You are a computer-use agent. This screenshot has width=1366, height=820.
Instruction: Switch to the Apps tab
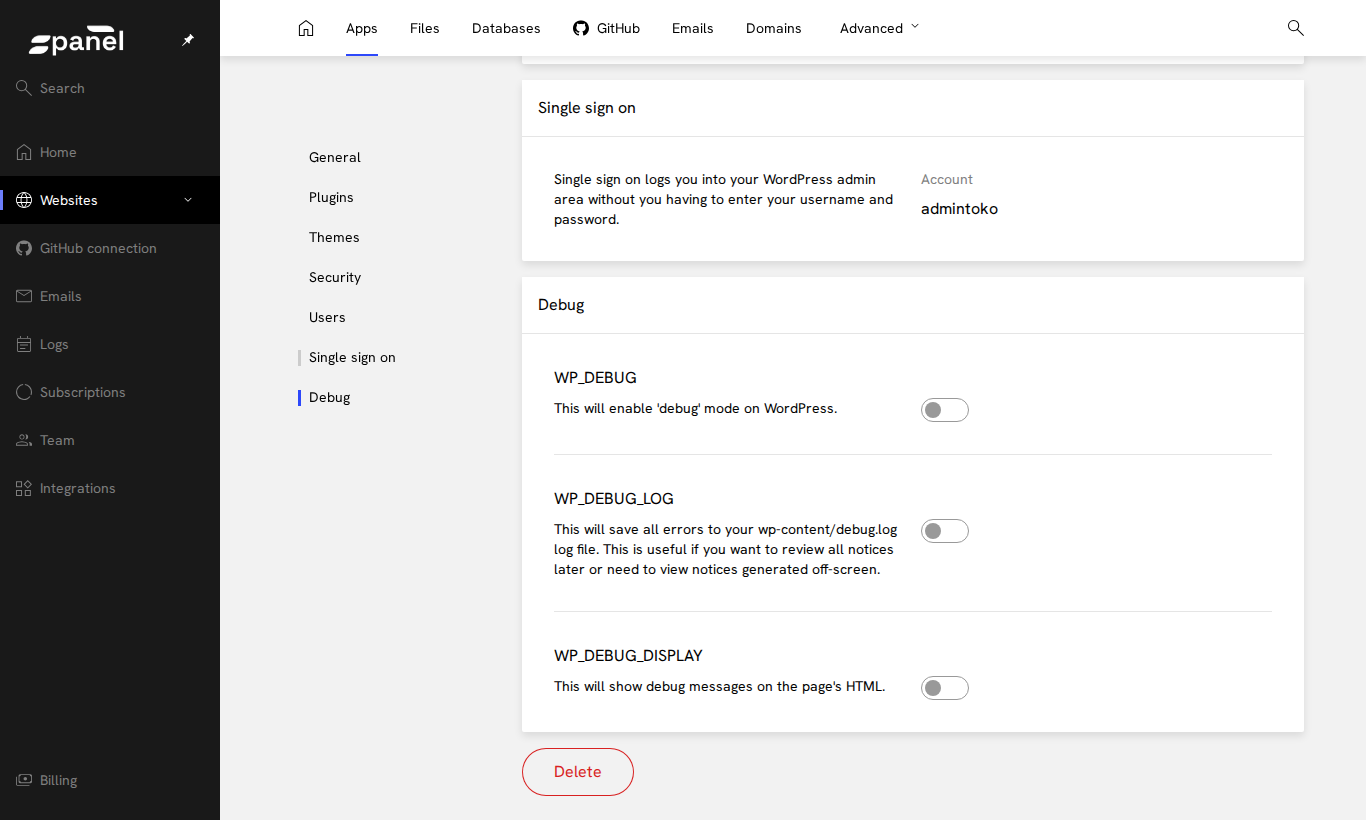click(362, 28)
